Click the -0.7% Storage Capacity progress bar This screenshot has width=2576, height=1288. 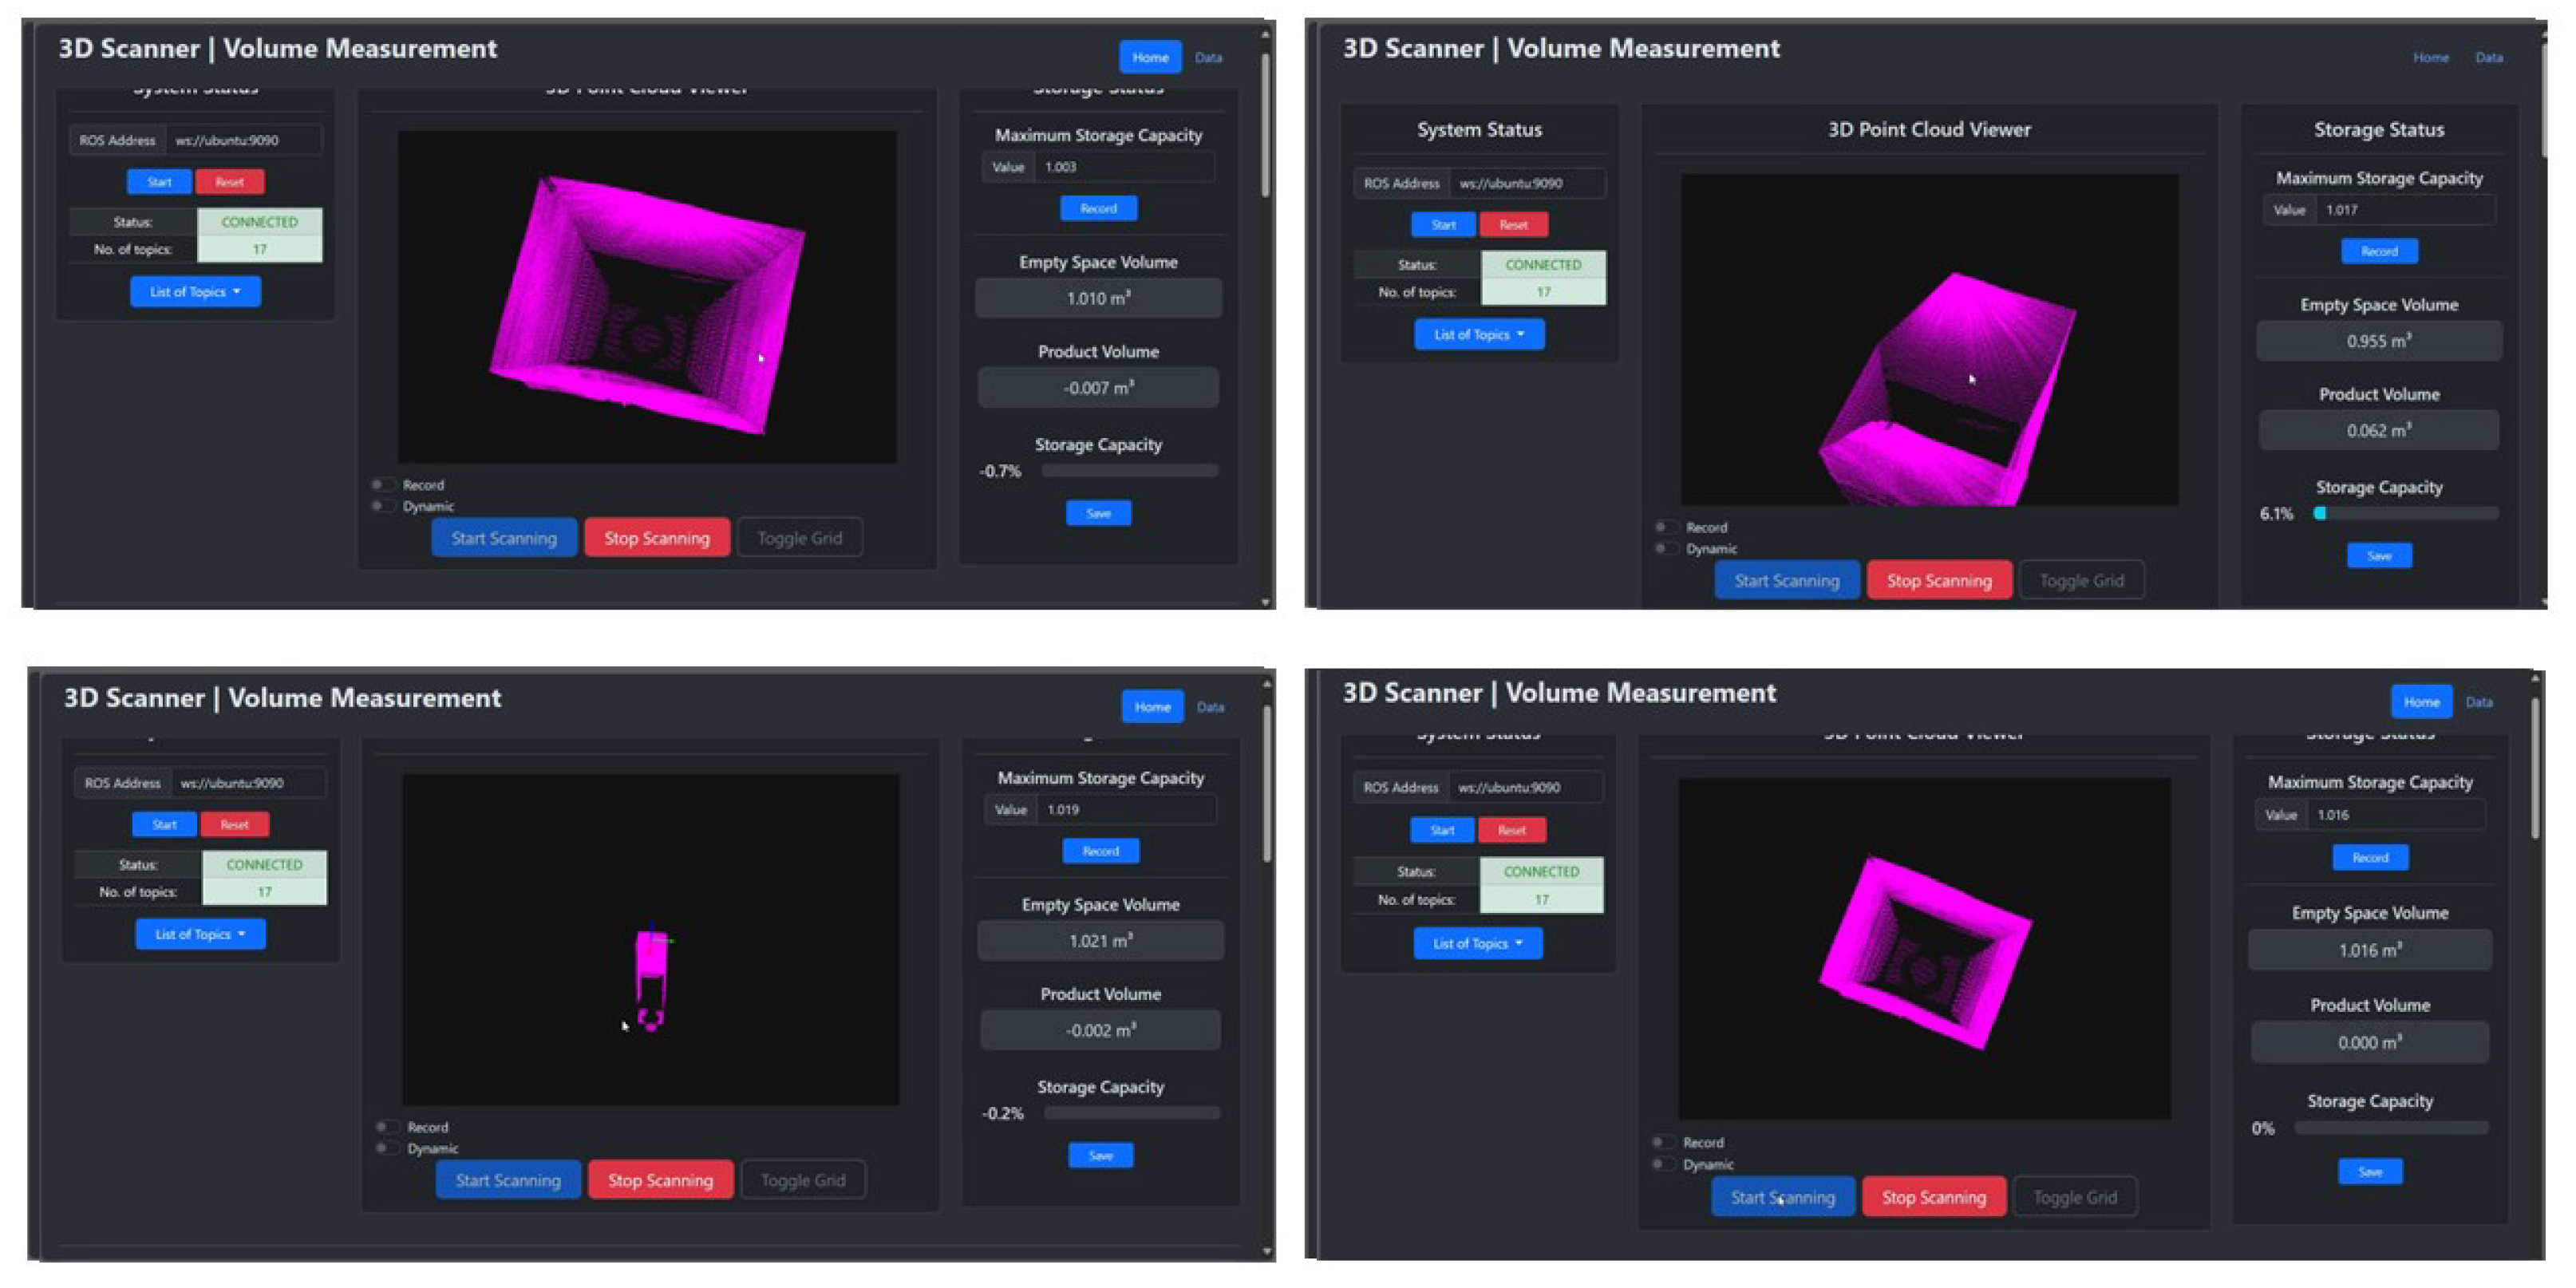(x=1130, y=471)
